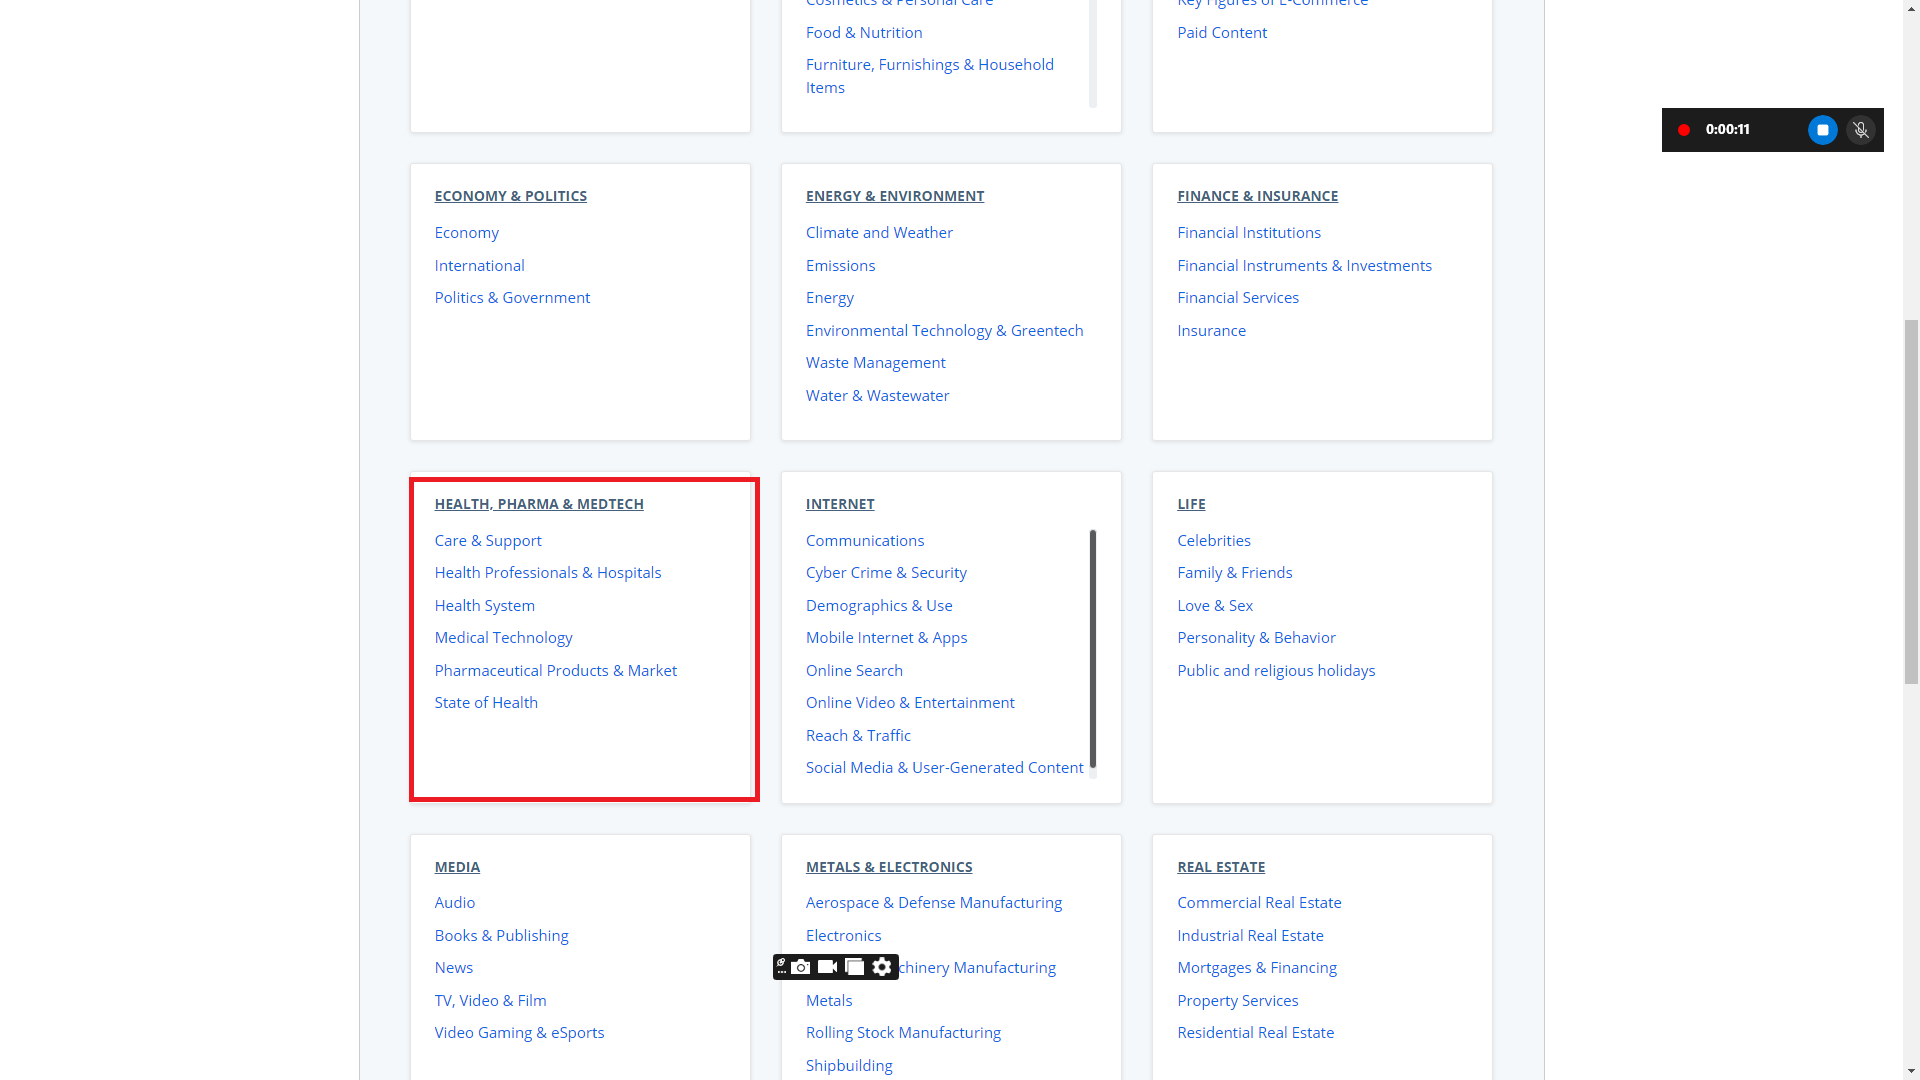
Task: Toggle the muted microphone button
Action: pyautogui.click(x=1860, y=130)
